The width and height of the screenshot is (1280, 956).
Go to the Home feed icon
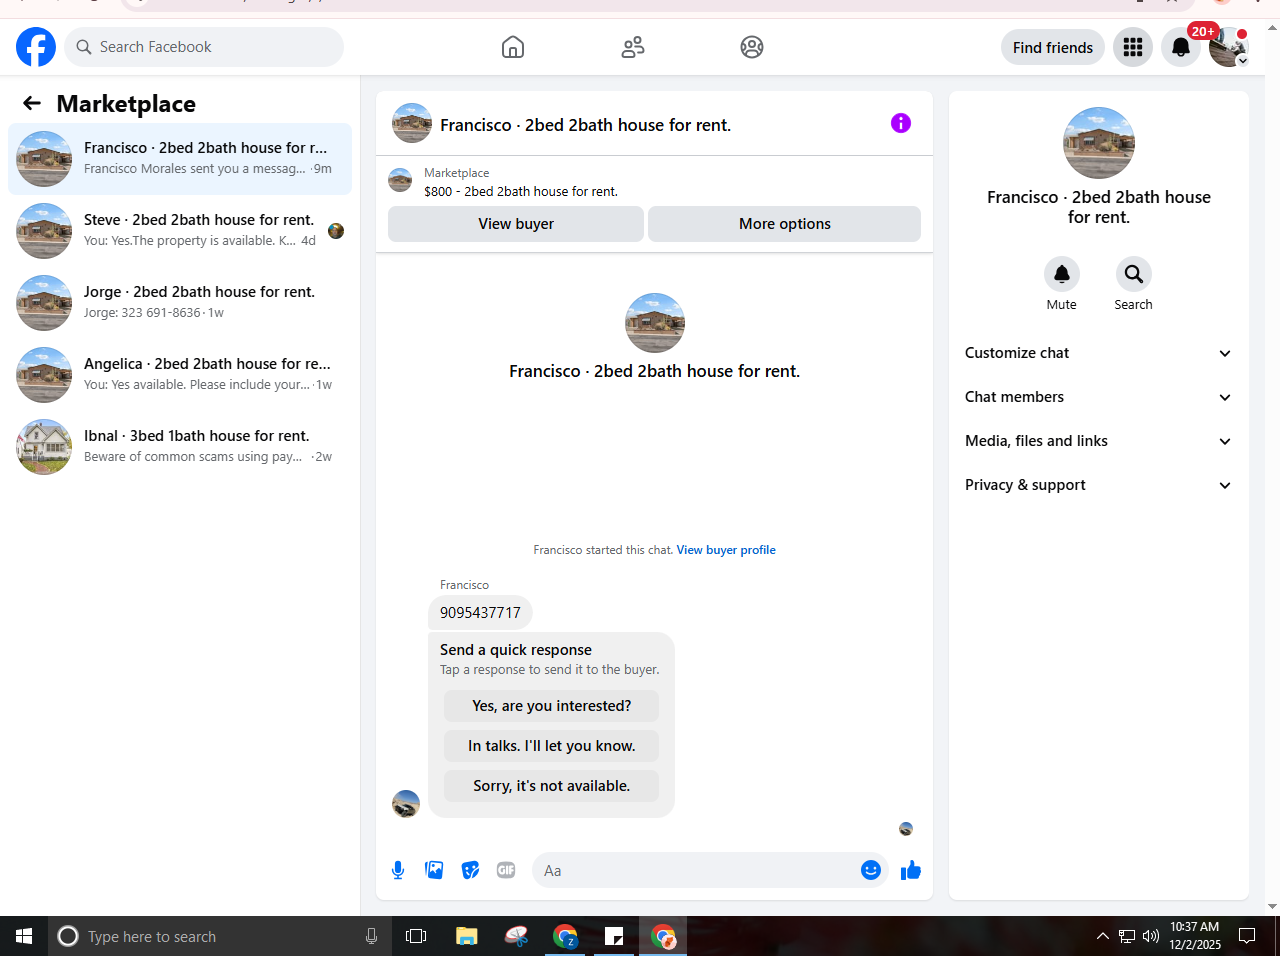tap(513, 47)
